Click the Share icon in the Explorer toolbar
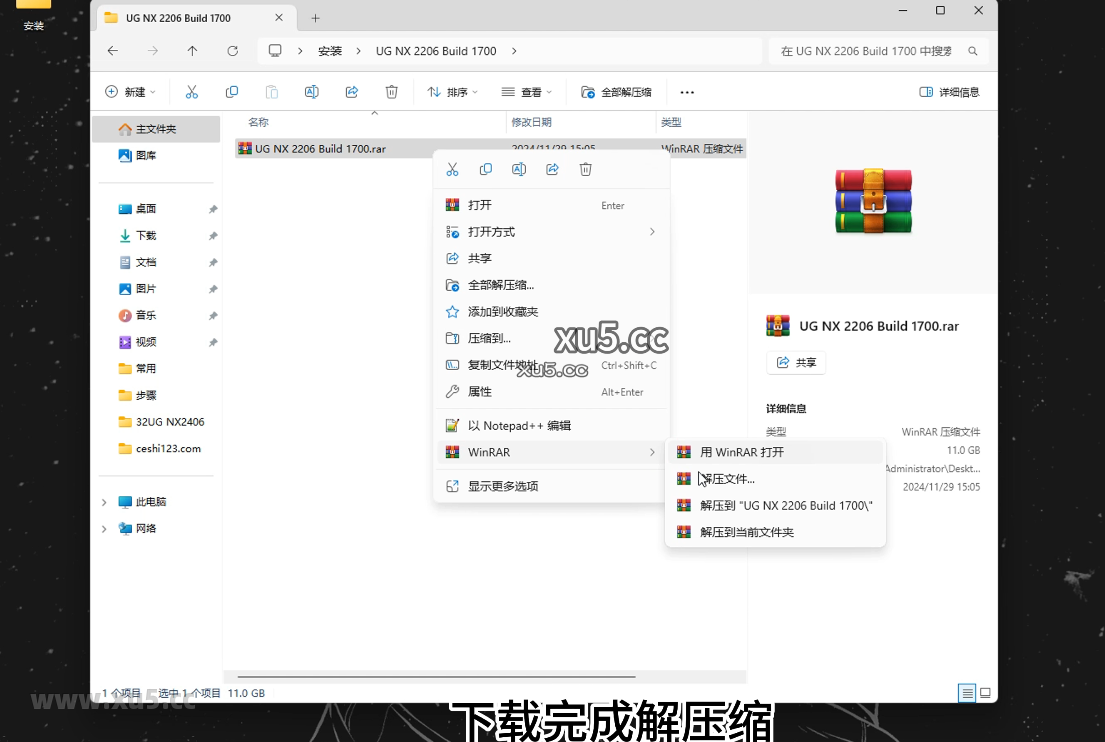The width and height of the screenshot is (1105, 742). [x=352, y=91]
